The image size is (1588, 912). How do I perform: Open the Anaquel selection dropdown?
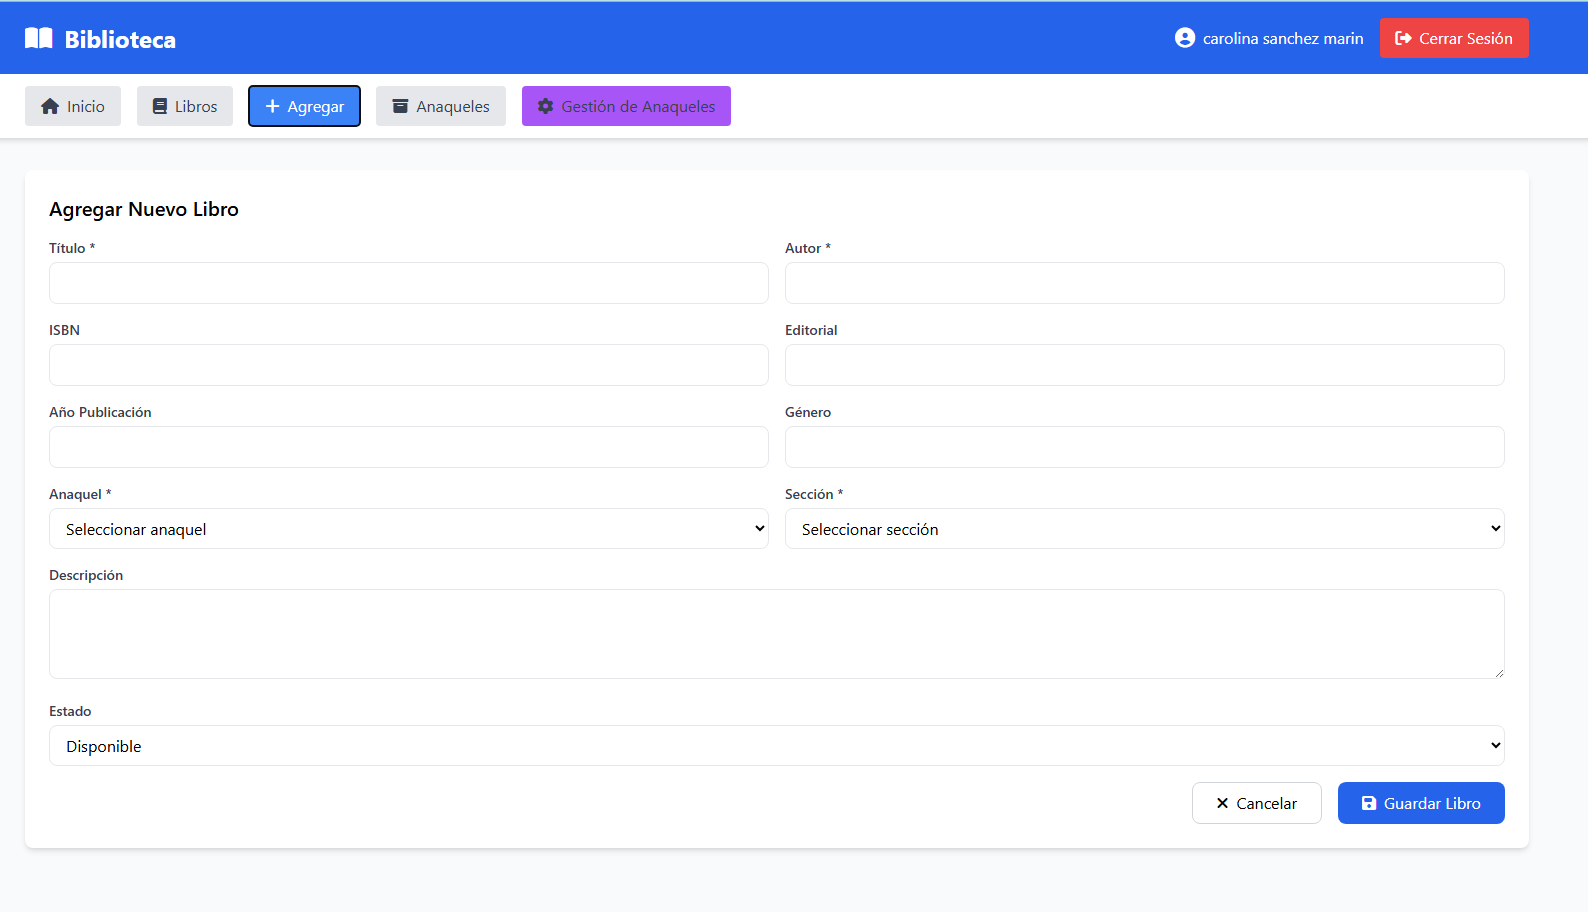(408, 529)
